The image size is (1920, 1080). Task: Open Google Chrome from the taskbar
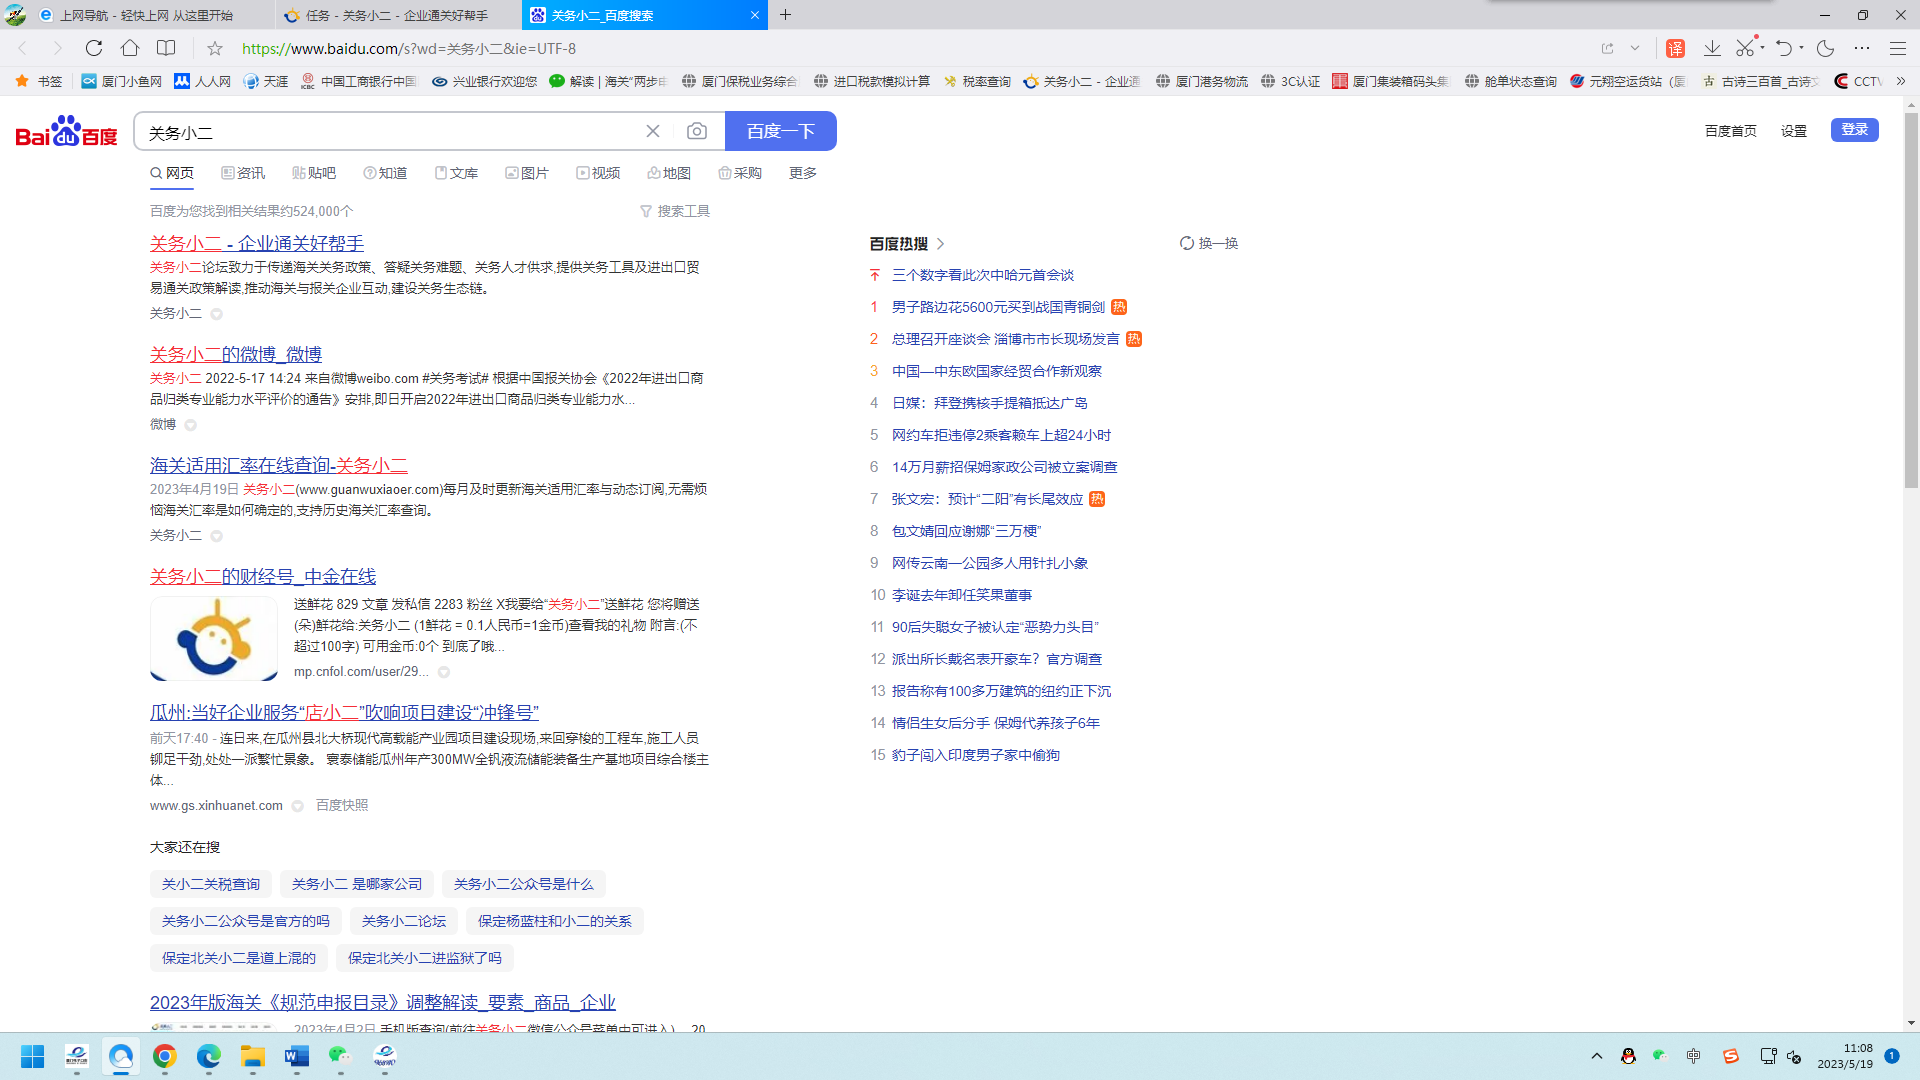click(x=165, y=1056)
